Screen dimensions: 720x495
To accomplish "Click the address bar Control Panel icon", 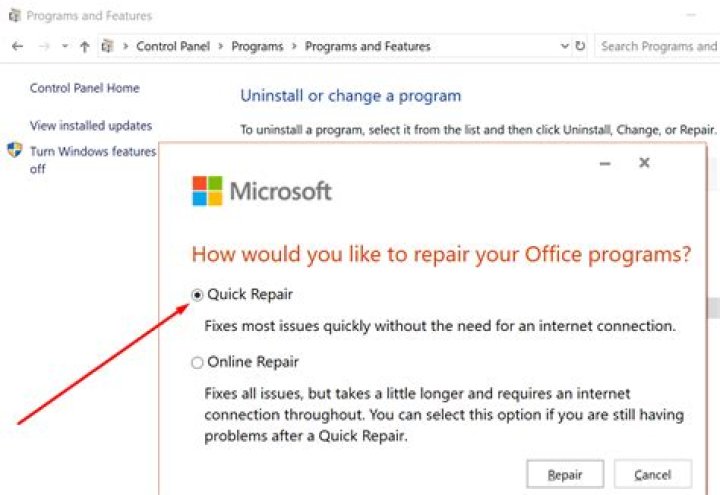I will 107,46.
